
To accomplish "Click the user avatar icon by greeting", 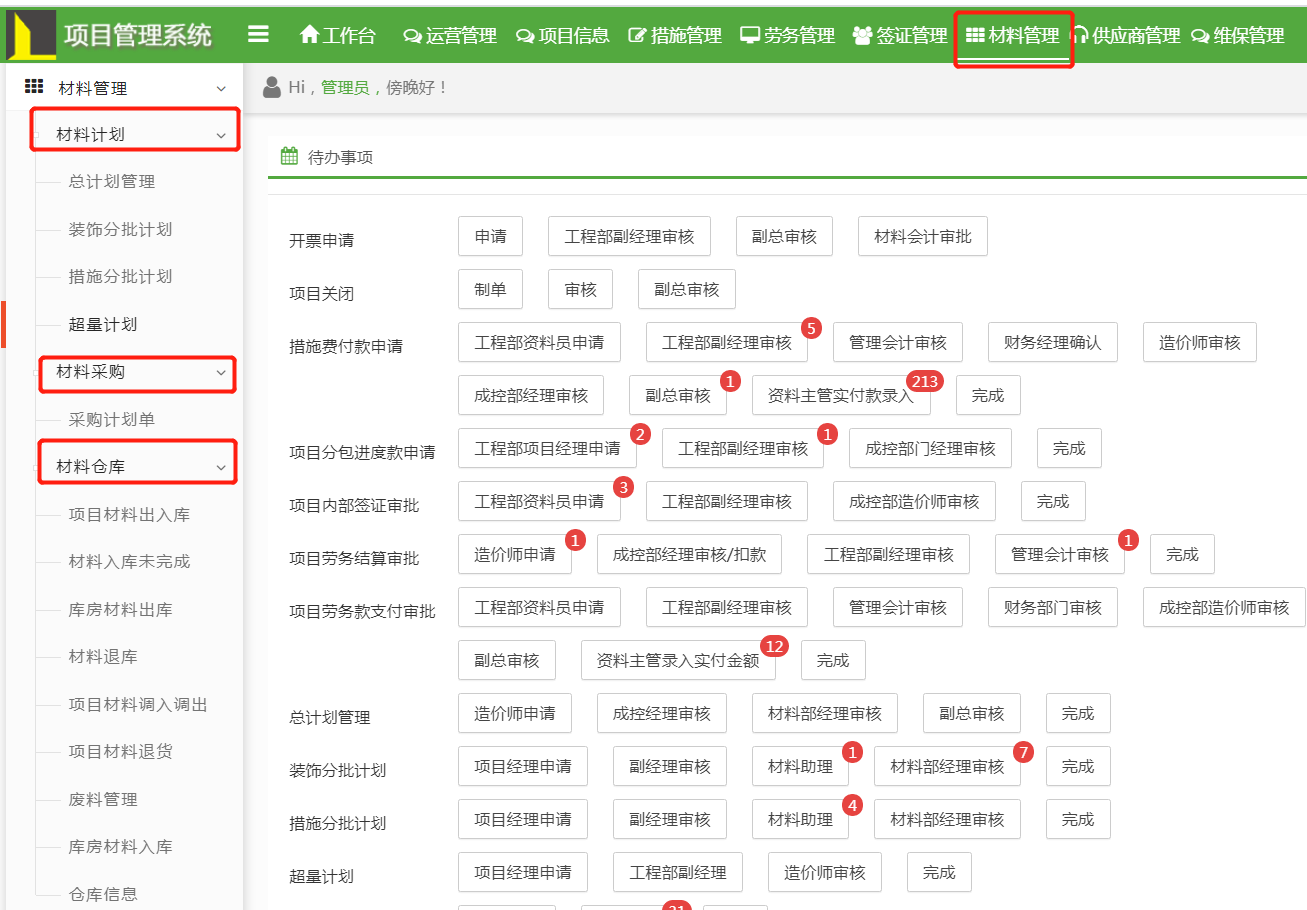I will pos(271,87).
